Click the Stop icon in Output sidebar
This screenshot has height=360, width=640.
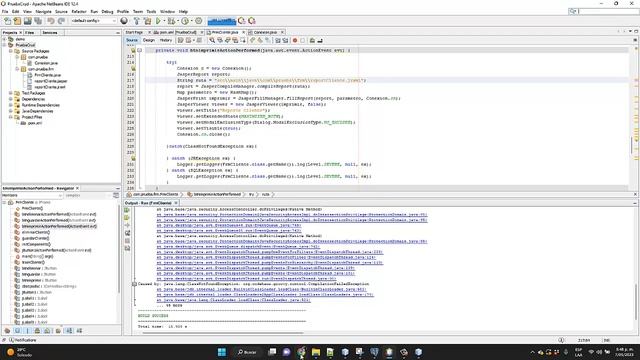pos(127,241)
